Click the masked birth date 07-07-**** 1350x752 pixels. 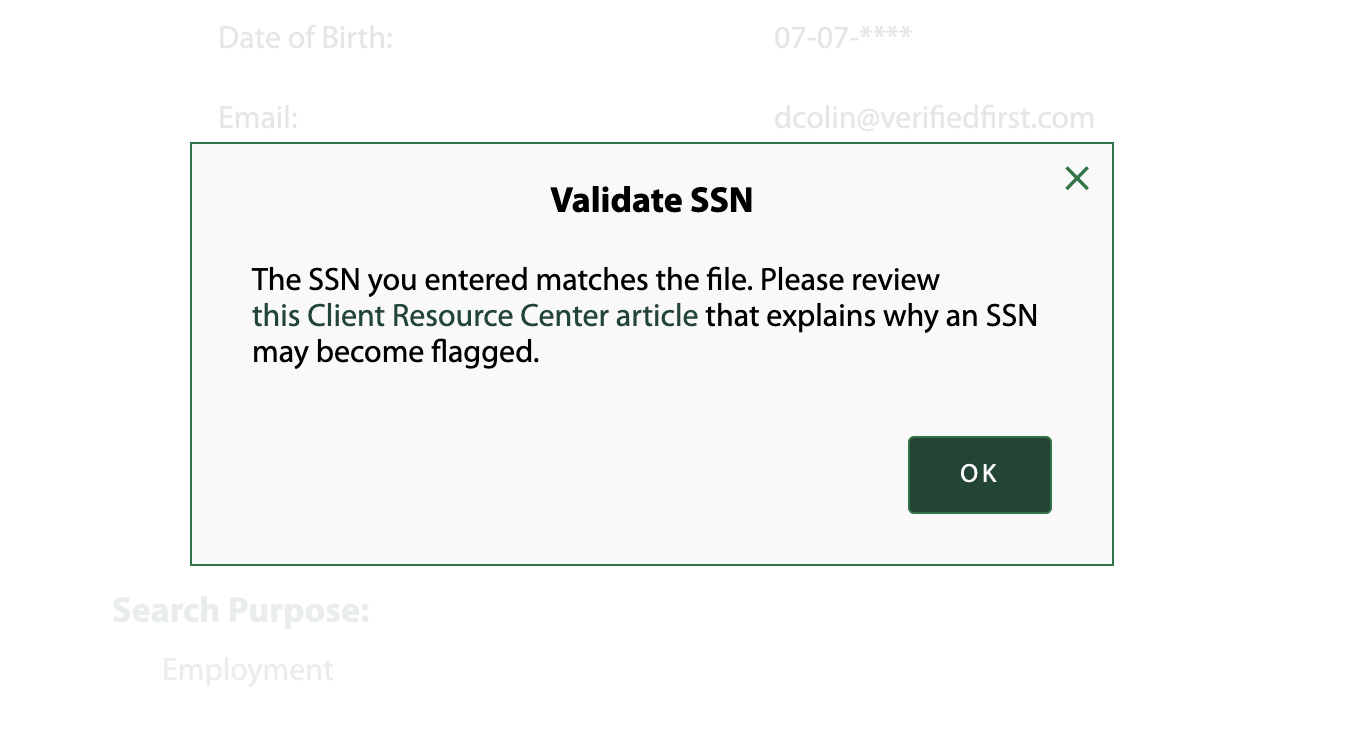(843, 38)
